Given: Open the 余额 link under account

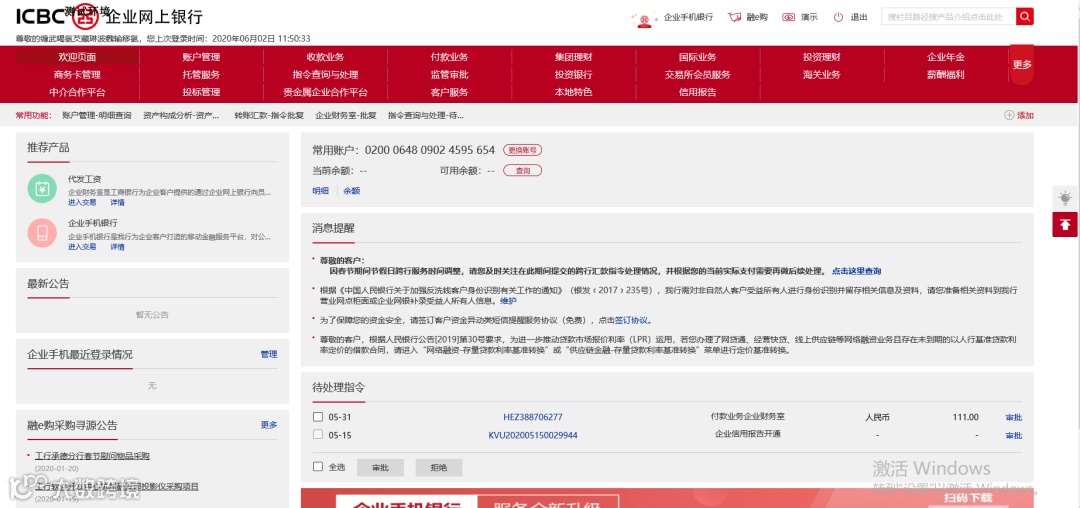Looking at the screenshot, I should coord(351,191).
